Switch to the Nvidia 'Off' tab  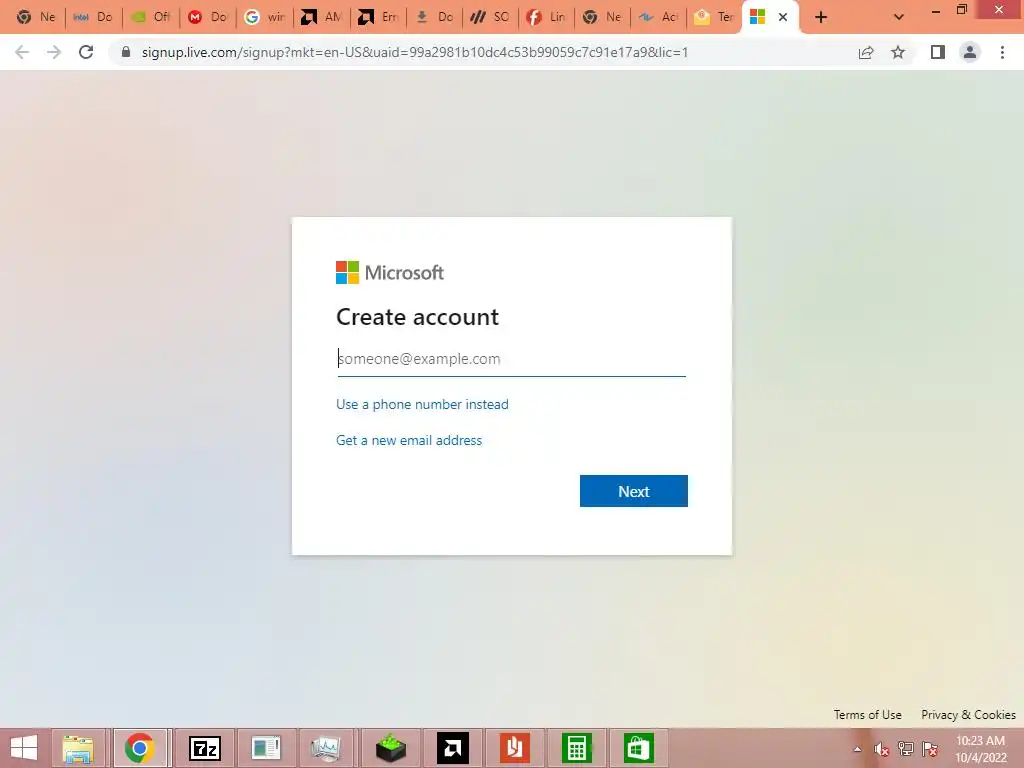coord(150,17)
